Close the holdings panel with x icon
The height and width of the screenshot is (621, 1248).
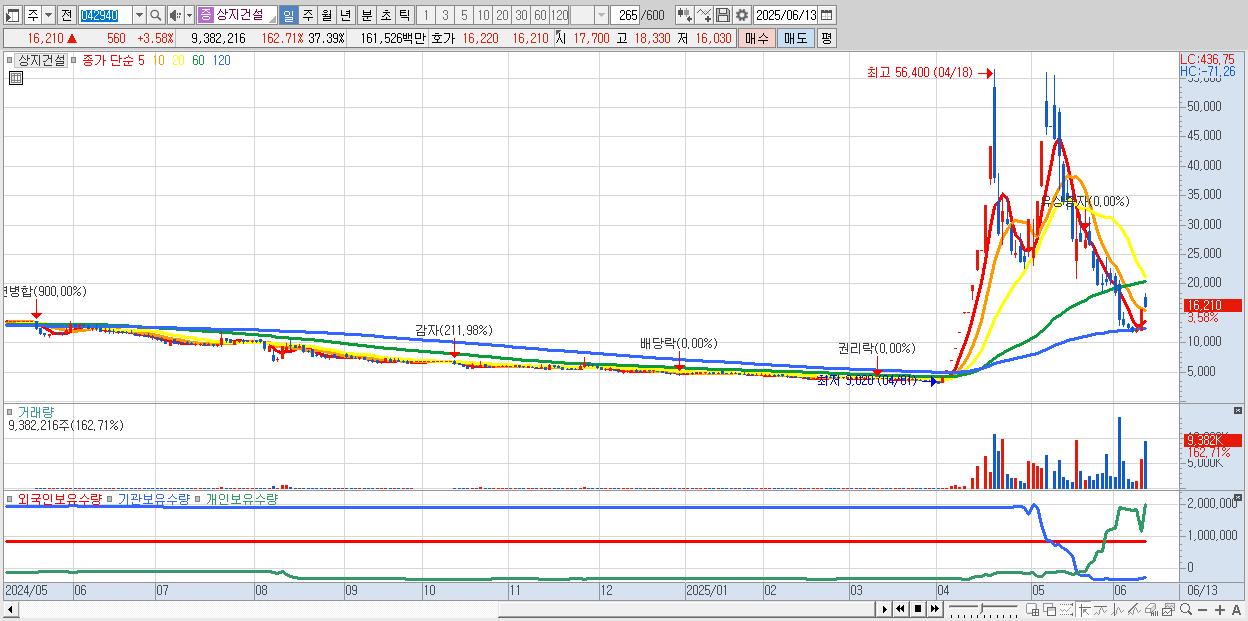[x=1238, y=497]
